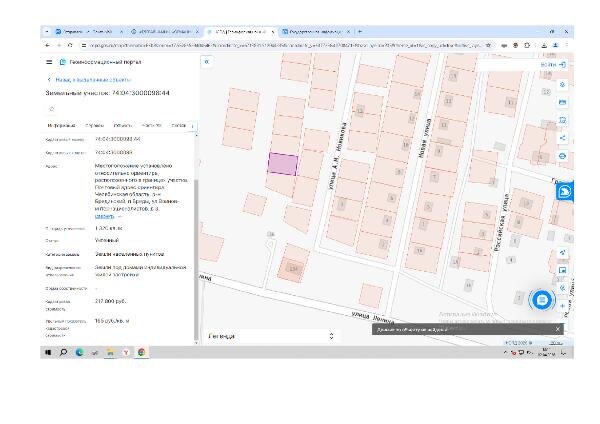This screenshot has width=600, height=424.
Task: Open the first info tab of parcel card
Action: pyautogui.click(x=61, y=126)
